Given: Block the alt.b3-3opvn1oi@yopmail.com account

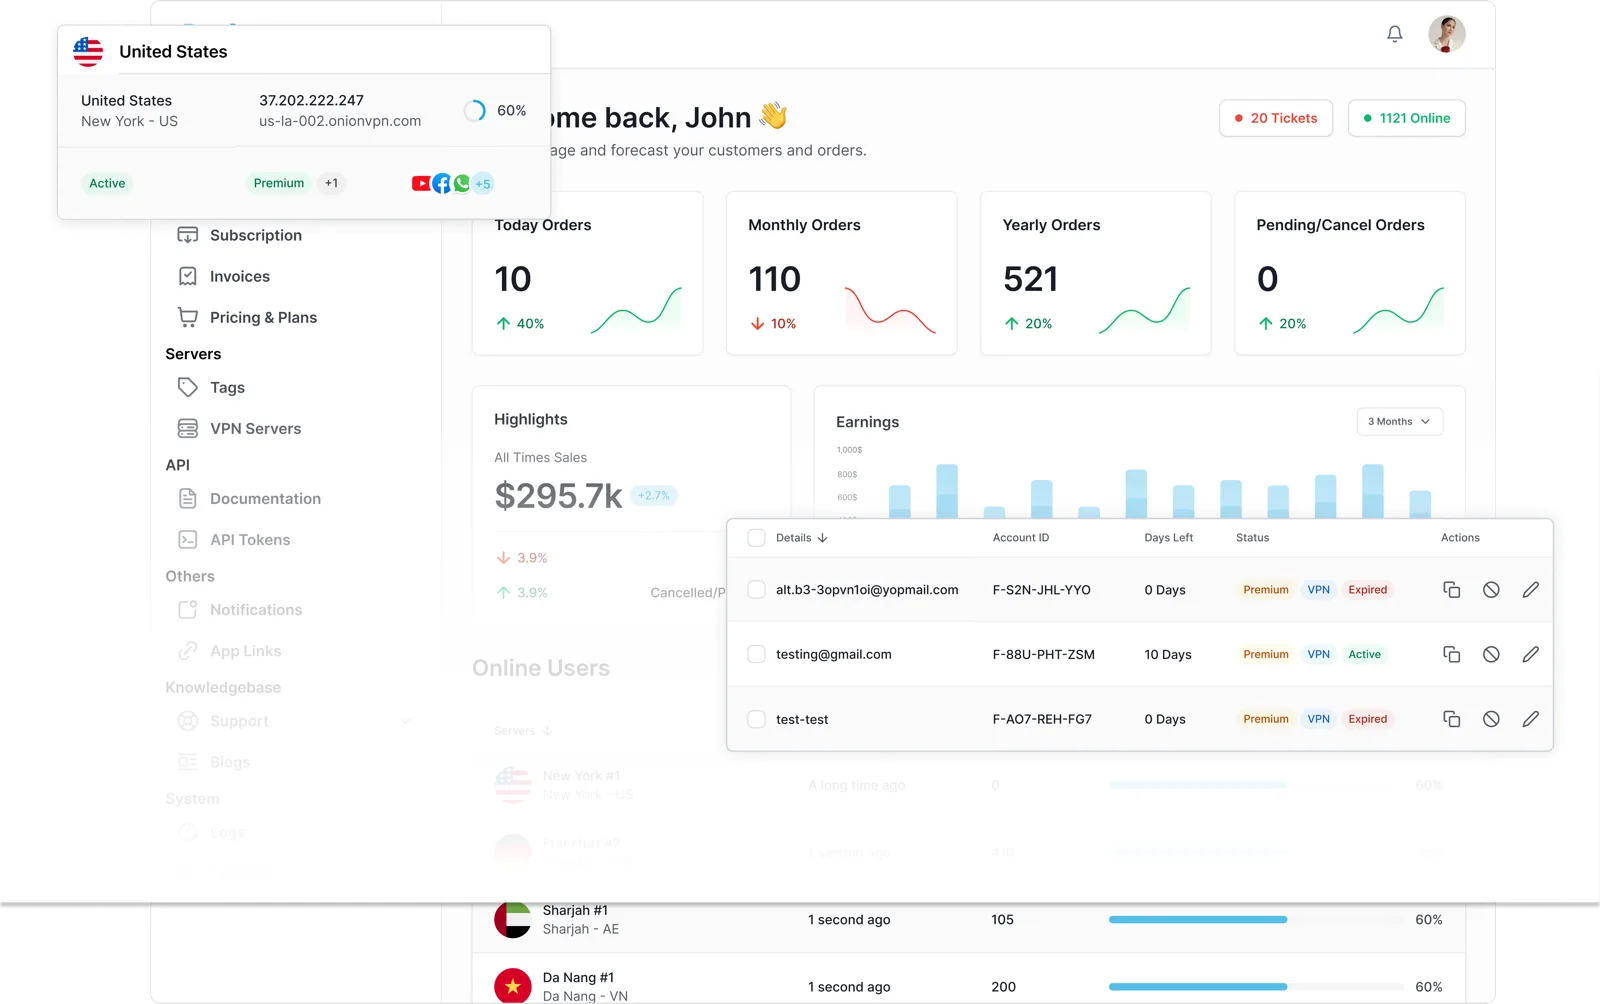Looking at the screenshot, I should point(1491,590).
